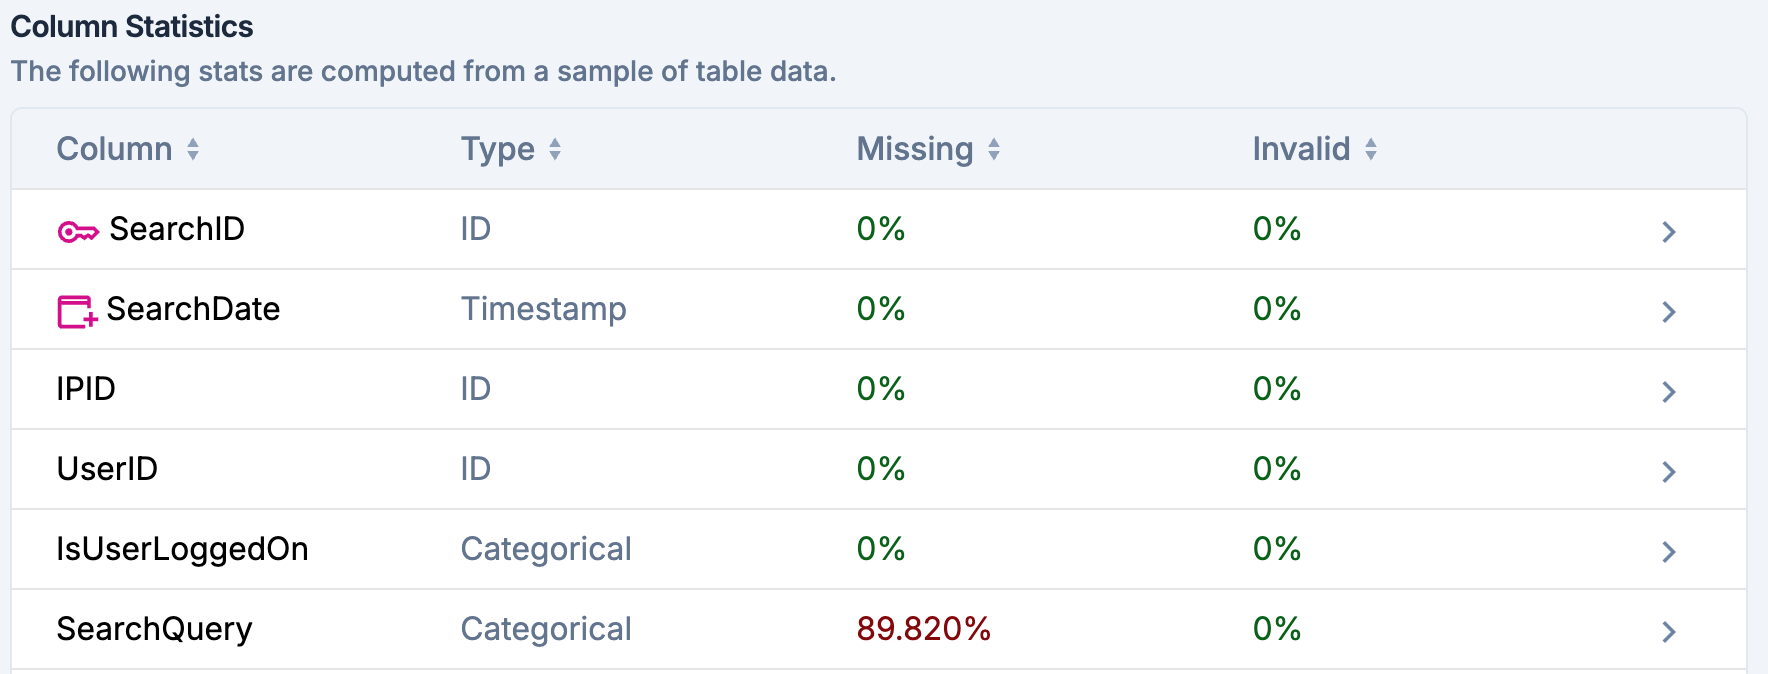Sort table by Invalid percentage arrows
This screenshot has height=674, width=1768.
click(x=1371, y=149)
